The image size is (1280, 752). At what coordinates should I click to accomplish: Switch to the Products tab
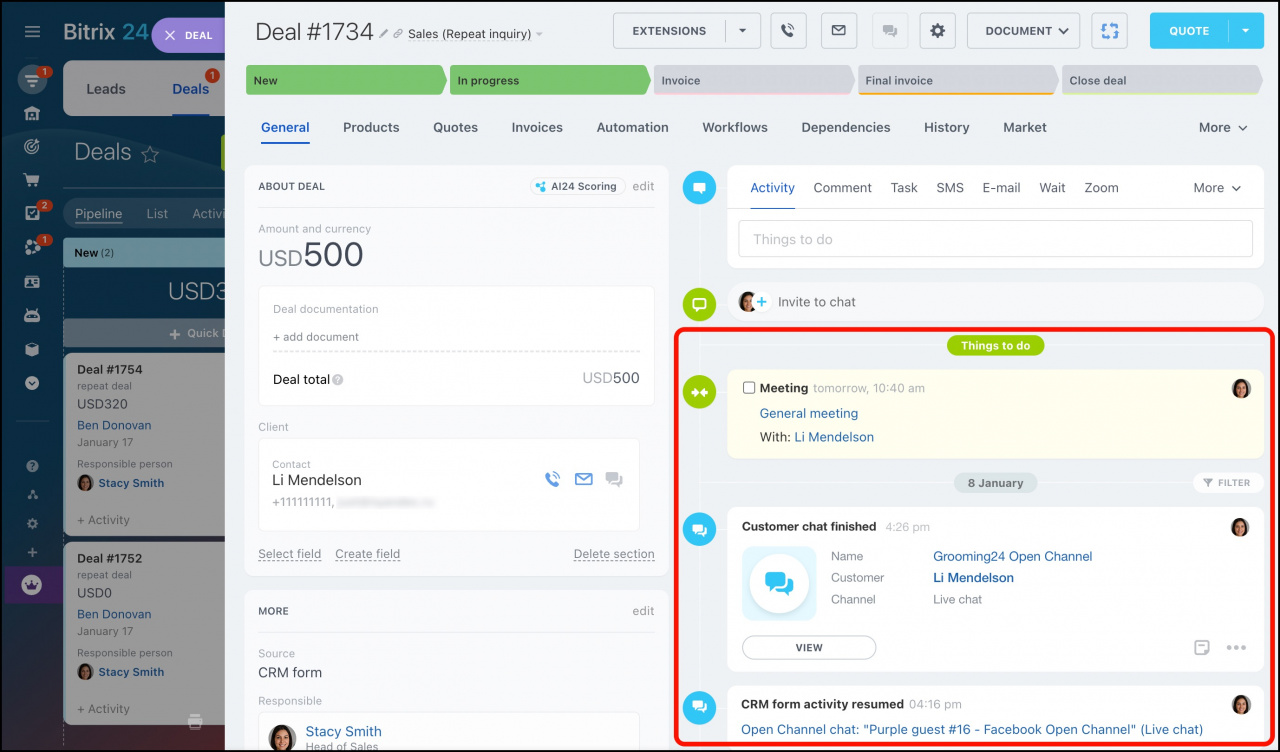coord(371,127)
